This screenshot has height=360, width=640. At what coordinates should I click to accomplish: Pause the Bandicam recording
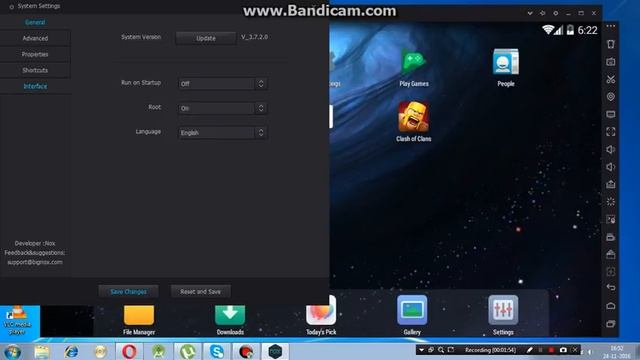(x=540, y=350)
